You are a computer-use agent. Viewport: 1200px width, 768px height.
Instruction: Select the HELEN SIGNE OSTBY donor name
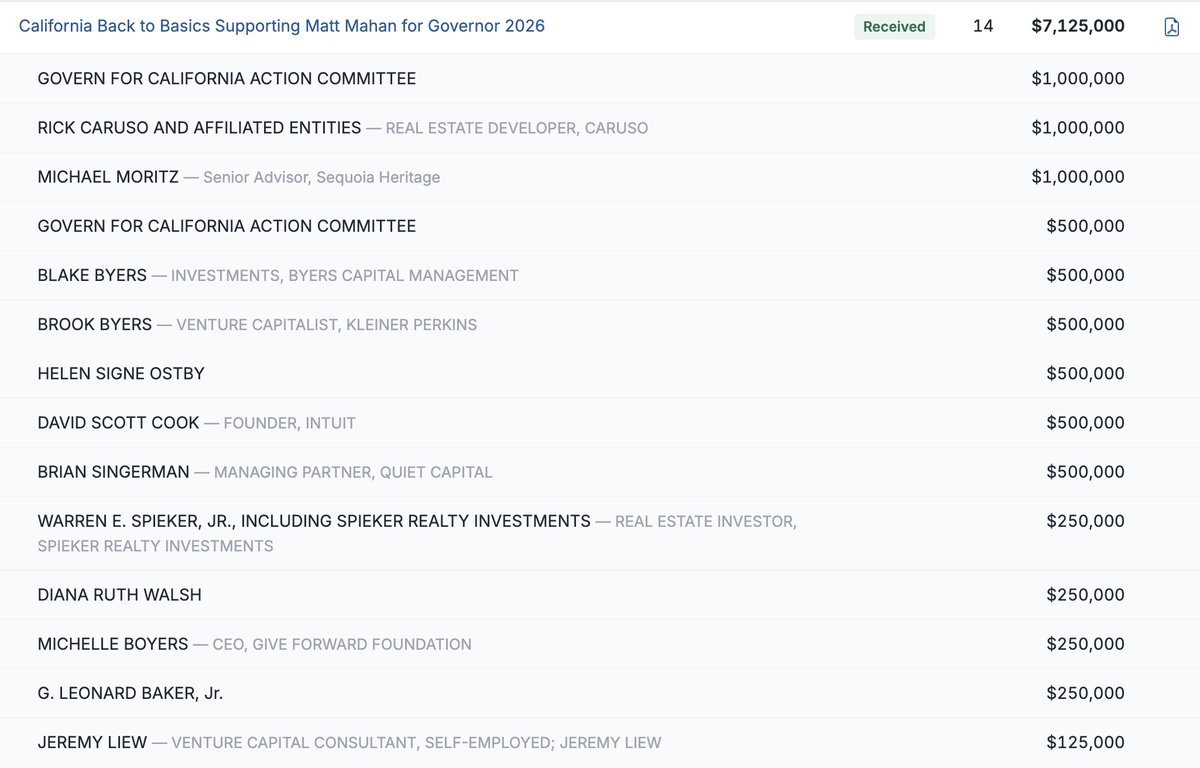(121, 373)
